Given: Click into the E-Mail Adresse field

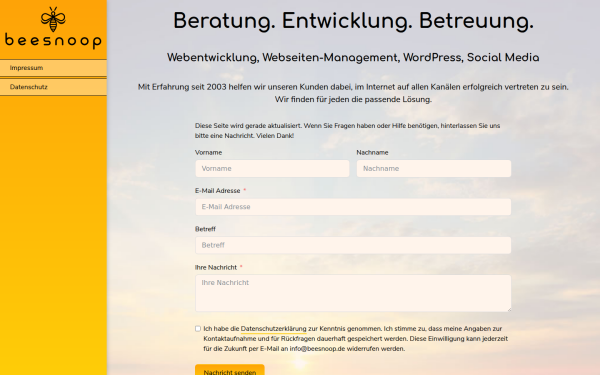Looking at the screenshot, I should coord(353,207).
